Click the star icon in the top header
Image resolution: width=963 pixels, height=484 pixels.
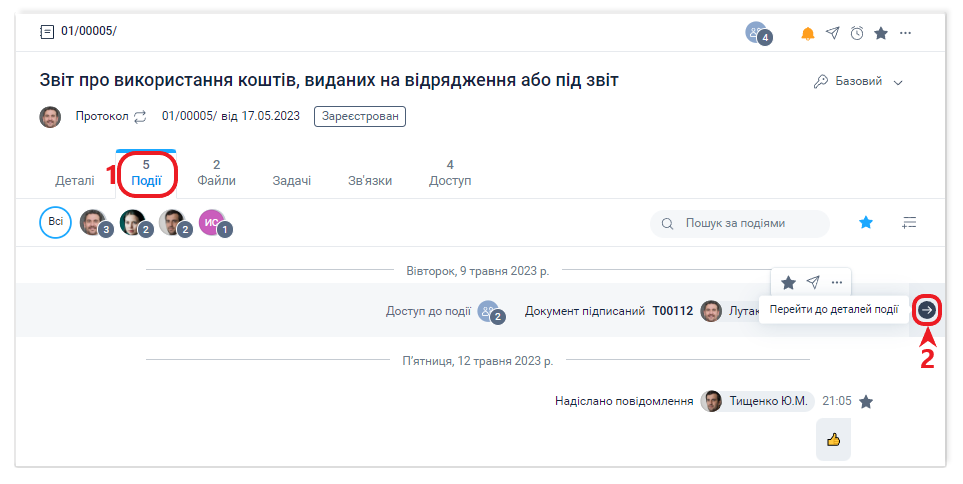(881, 33)
